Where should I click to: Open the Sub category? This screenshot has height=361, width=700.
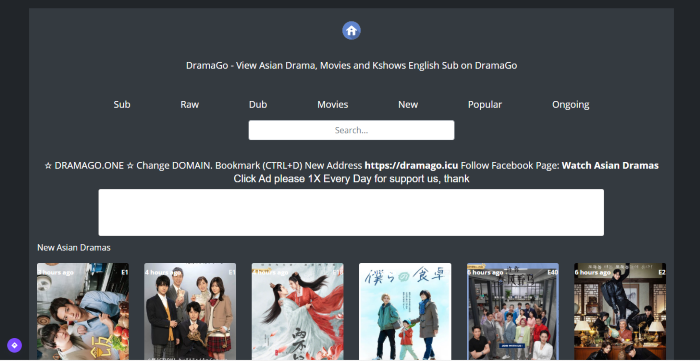[122, 104]
